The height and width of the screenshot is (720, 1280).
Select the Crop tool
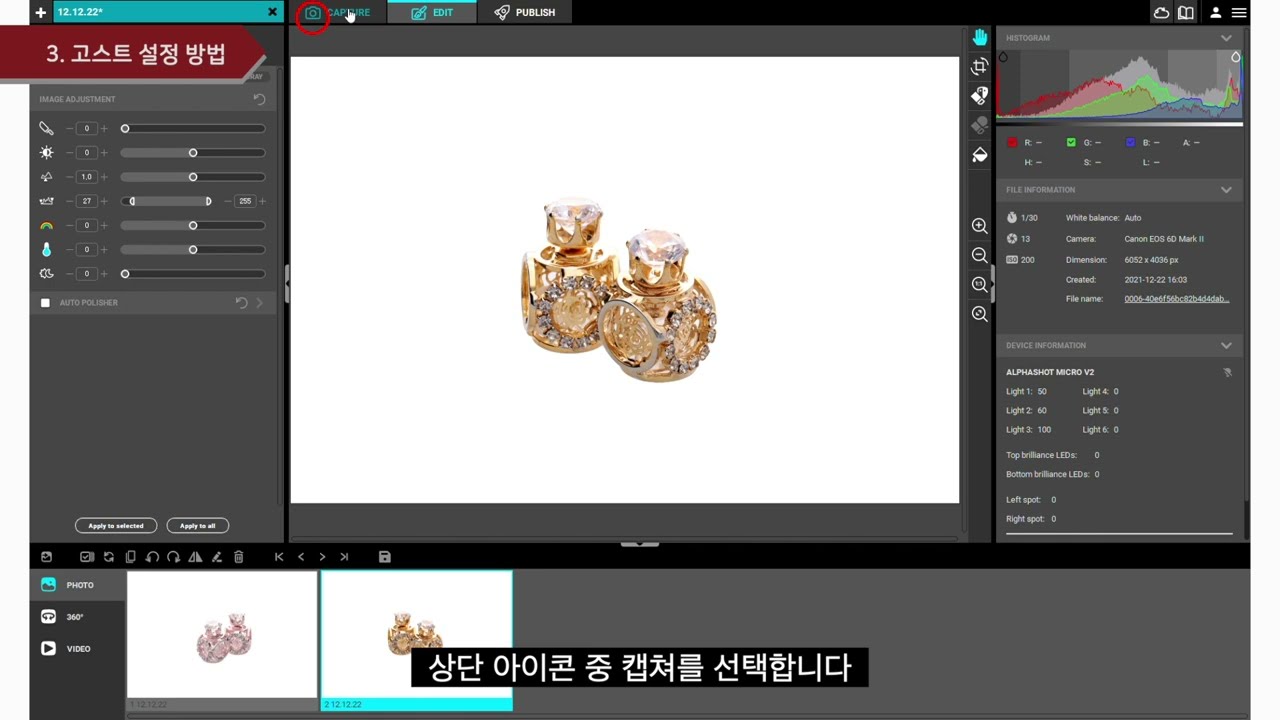pyautogui.click(x=980, y=66)
